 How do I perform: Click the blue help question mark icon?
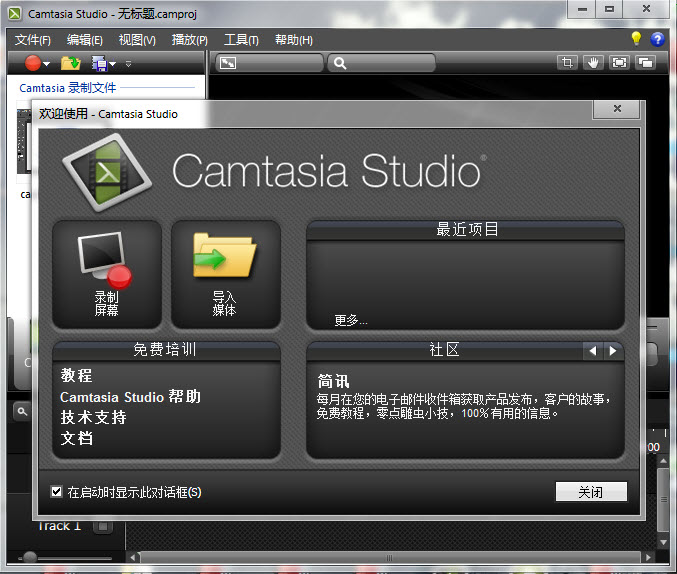pyautogui.click(x=657, y=39)
